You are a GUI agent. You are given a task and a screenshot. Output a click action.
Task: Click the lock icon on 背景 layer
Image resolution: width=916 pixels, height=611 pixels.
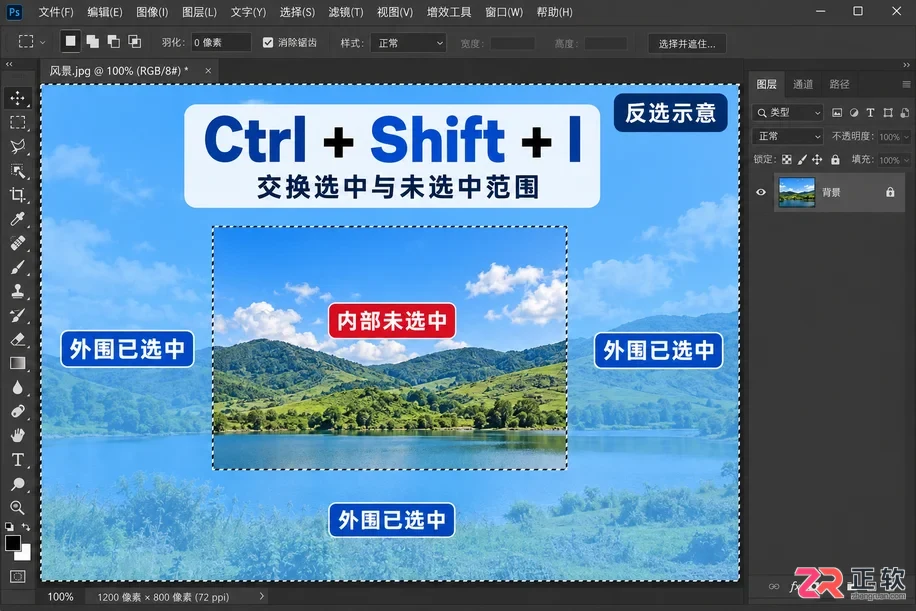click(x=890, y=192)
